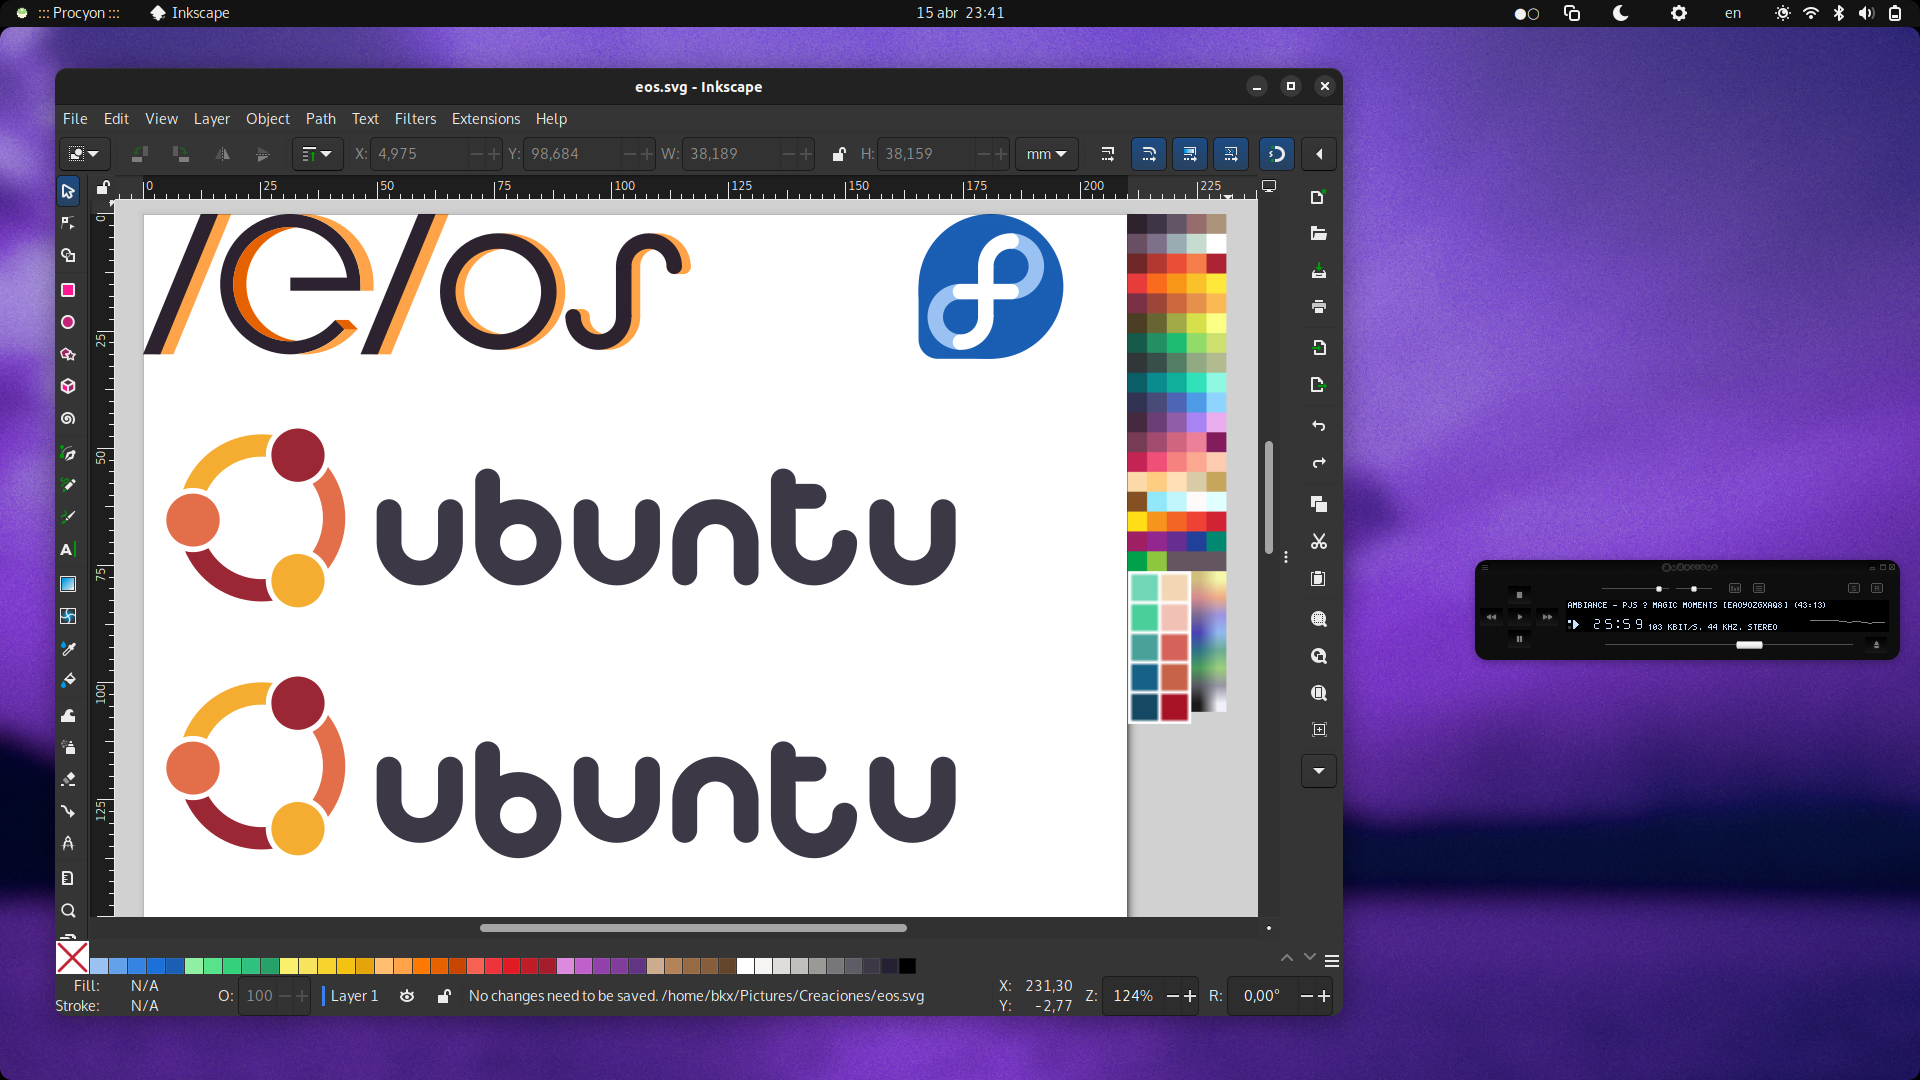Click the Undo arrow icon

pos(1318,426)
